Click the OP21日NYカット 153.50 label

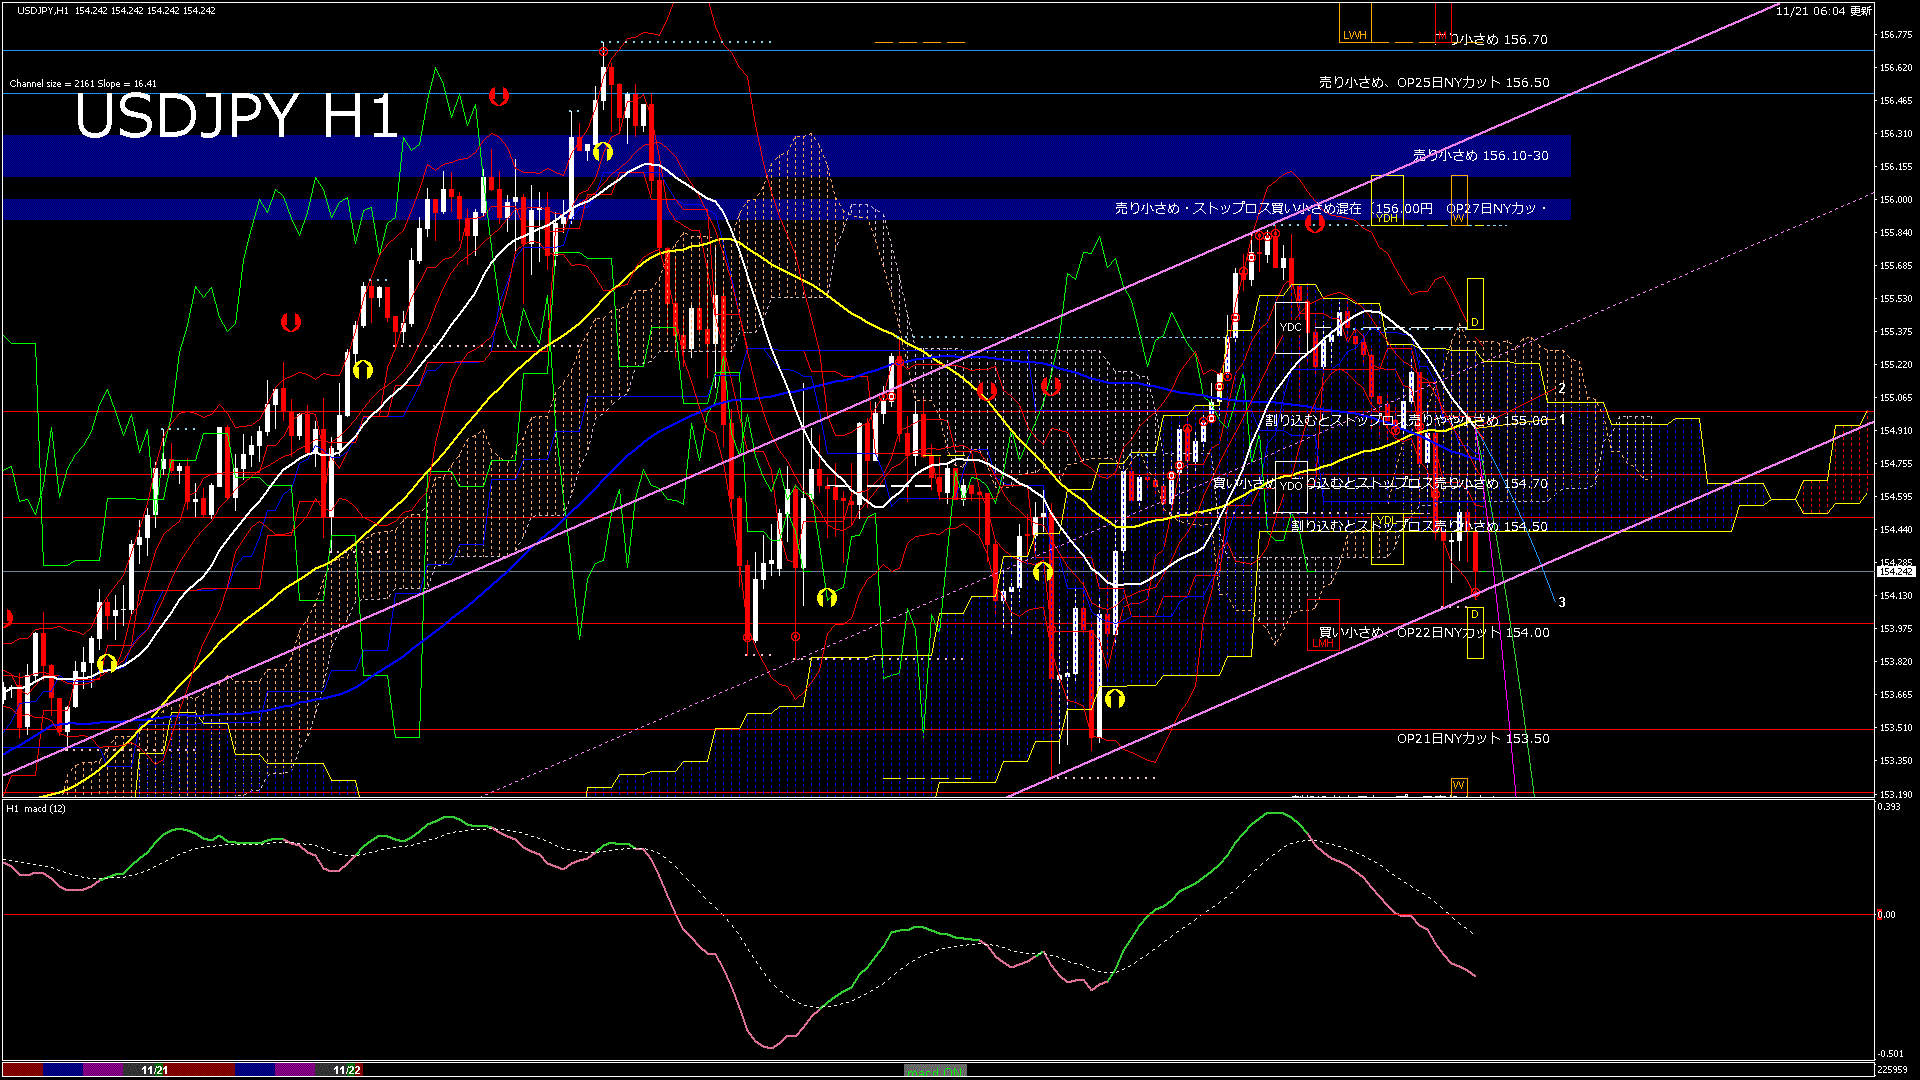pos(1472,738)
